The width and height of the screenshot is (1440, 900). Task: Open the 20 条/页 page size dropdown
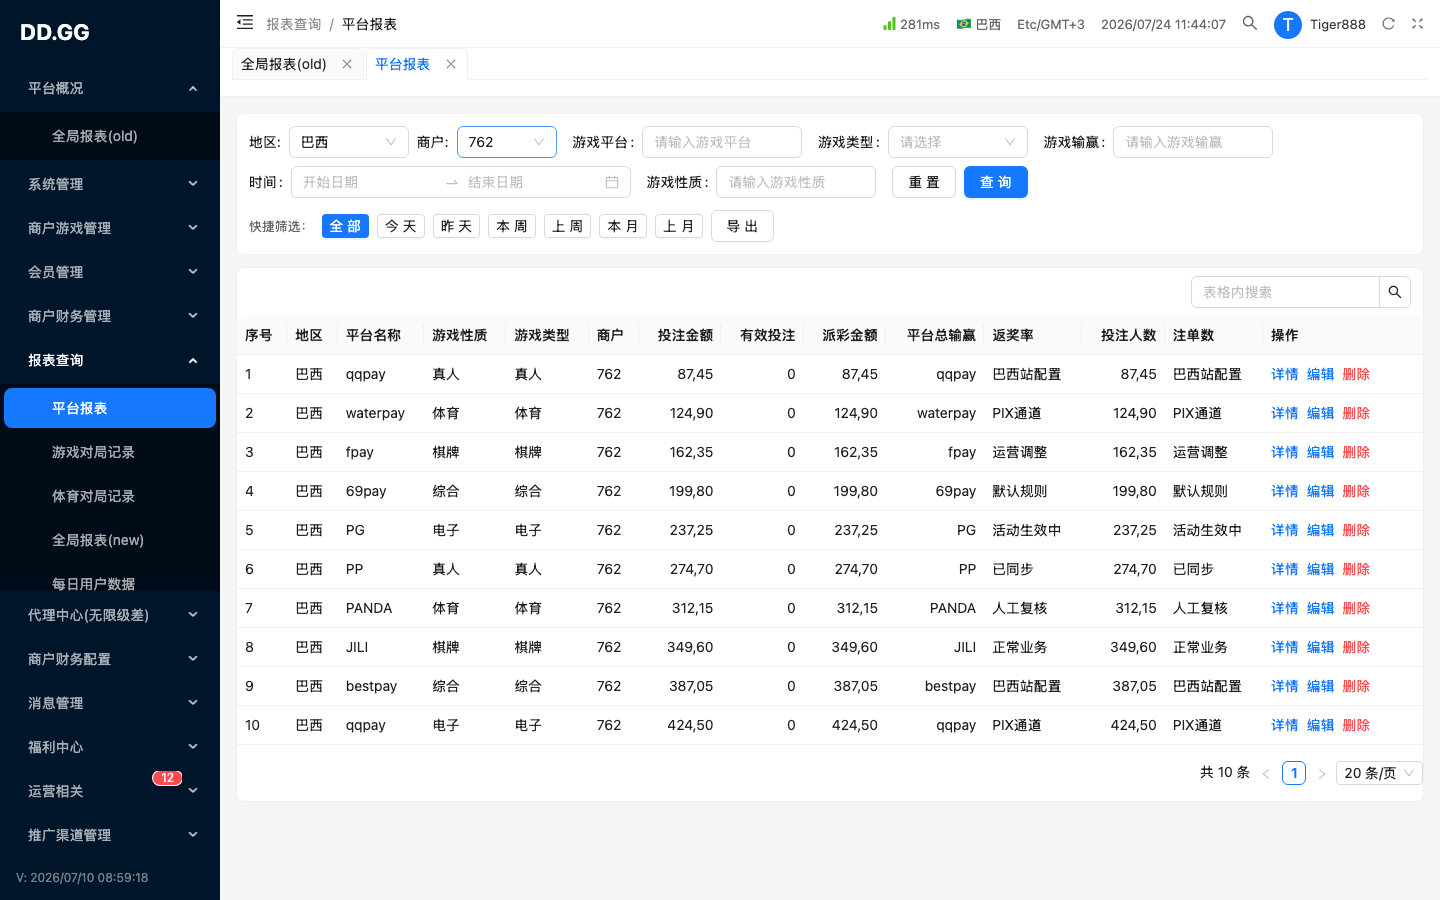[x=1379, y=773]
